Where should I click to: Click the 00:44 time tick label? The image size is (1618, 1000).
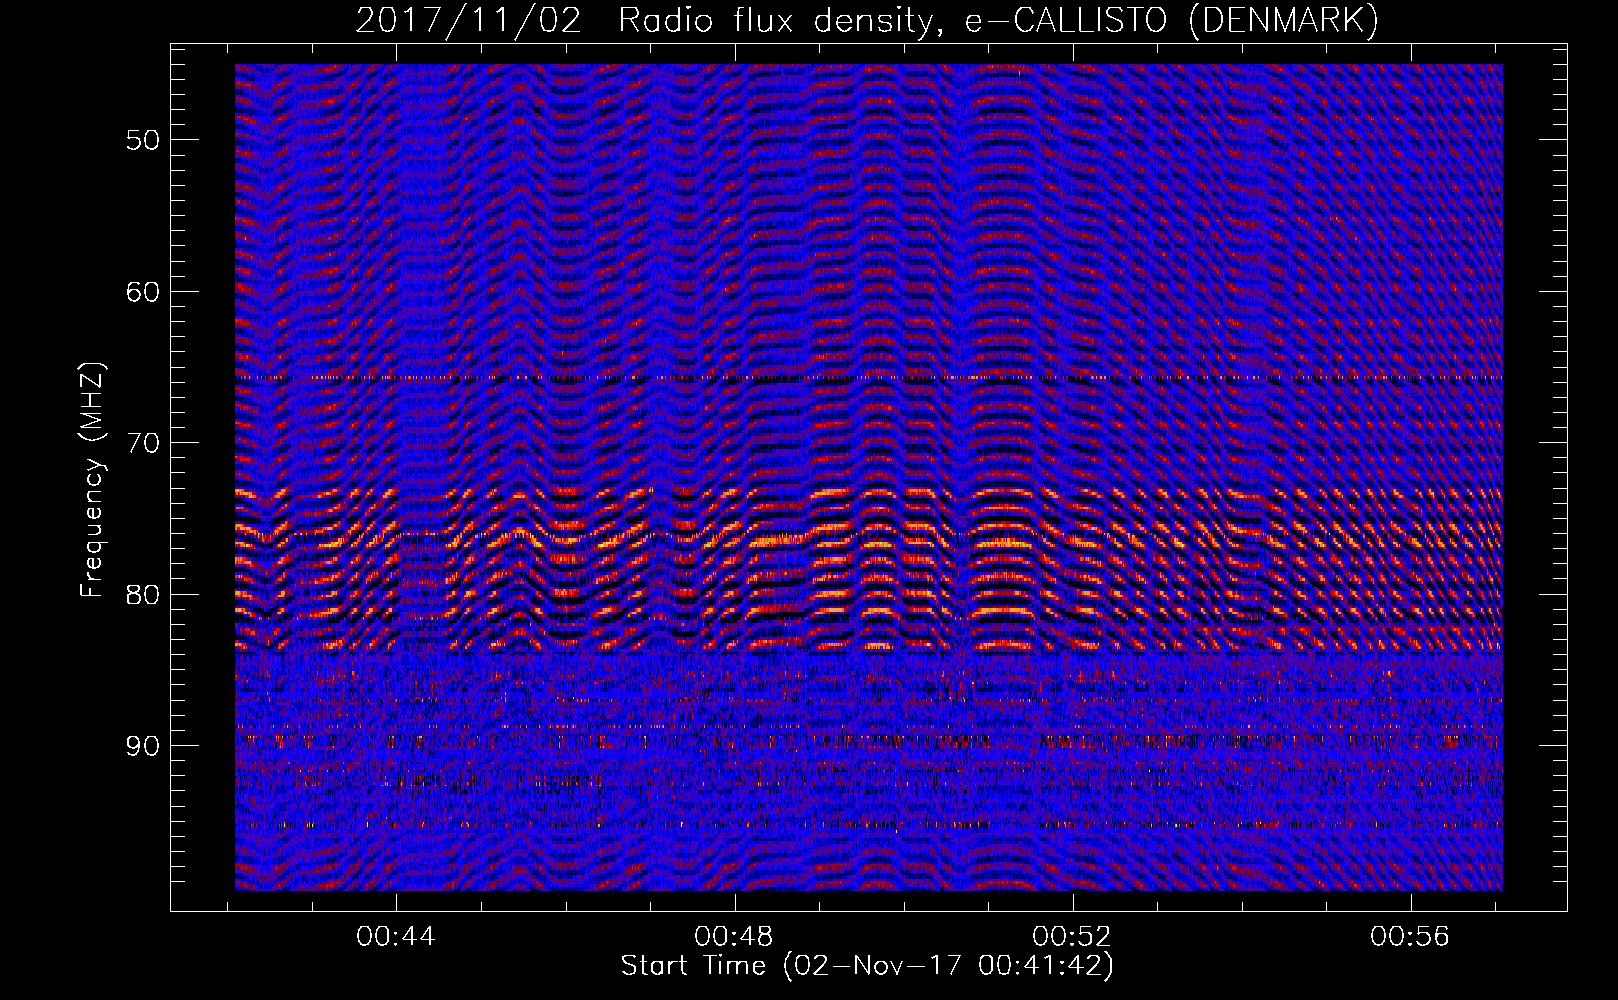click(397, 936)
